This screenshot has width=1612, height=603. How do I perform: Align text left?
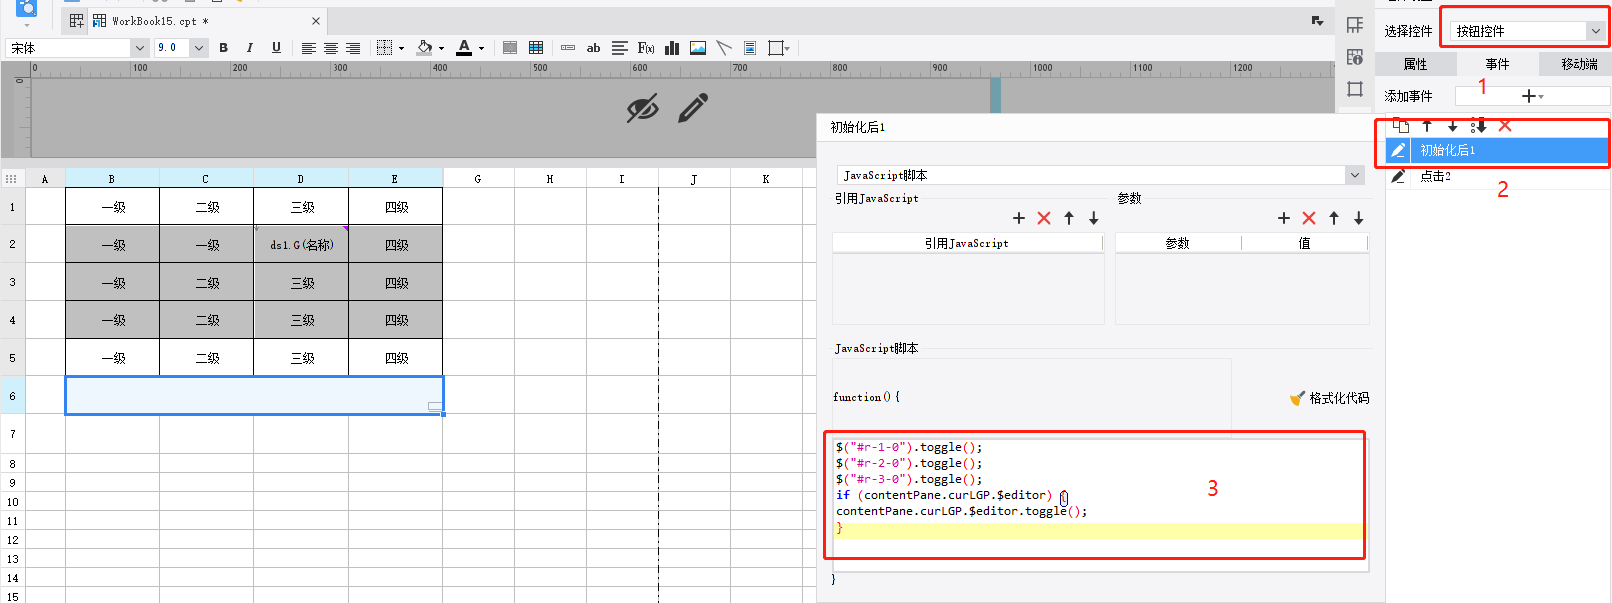click(x=308, y=48)
